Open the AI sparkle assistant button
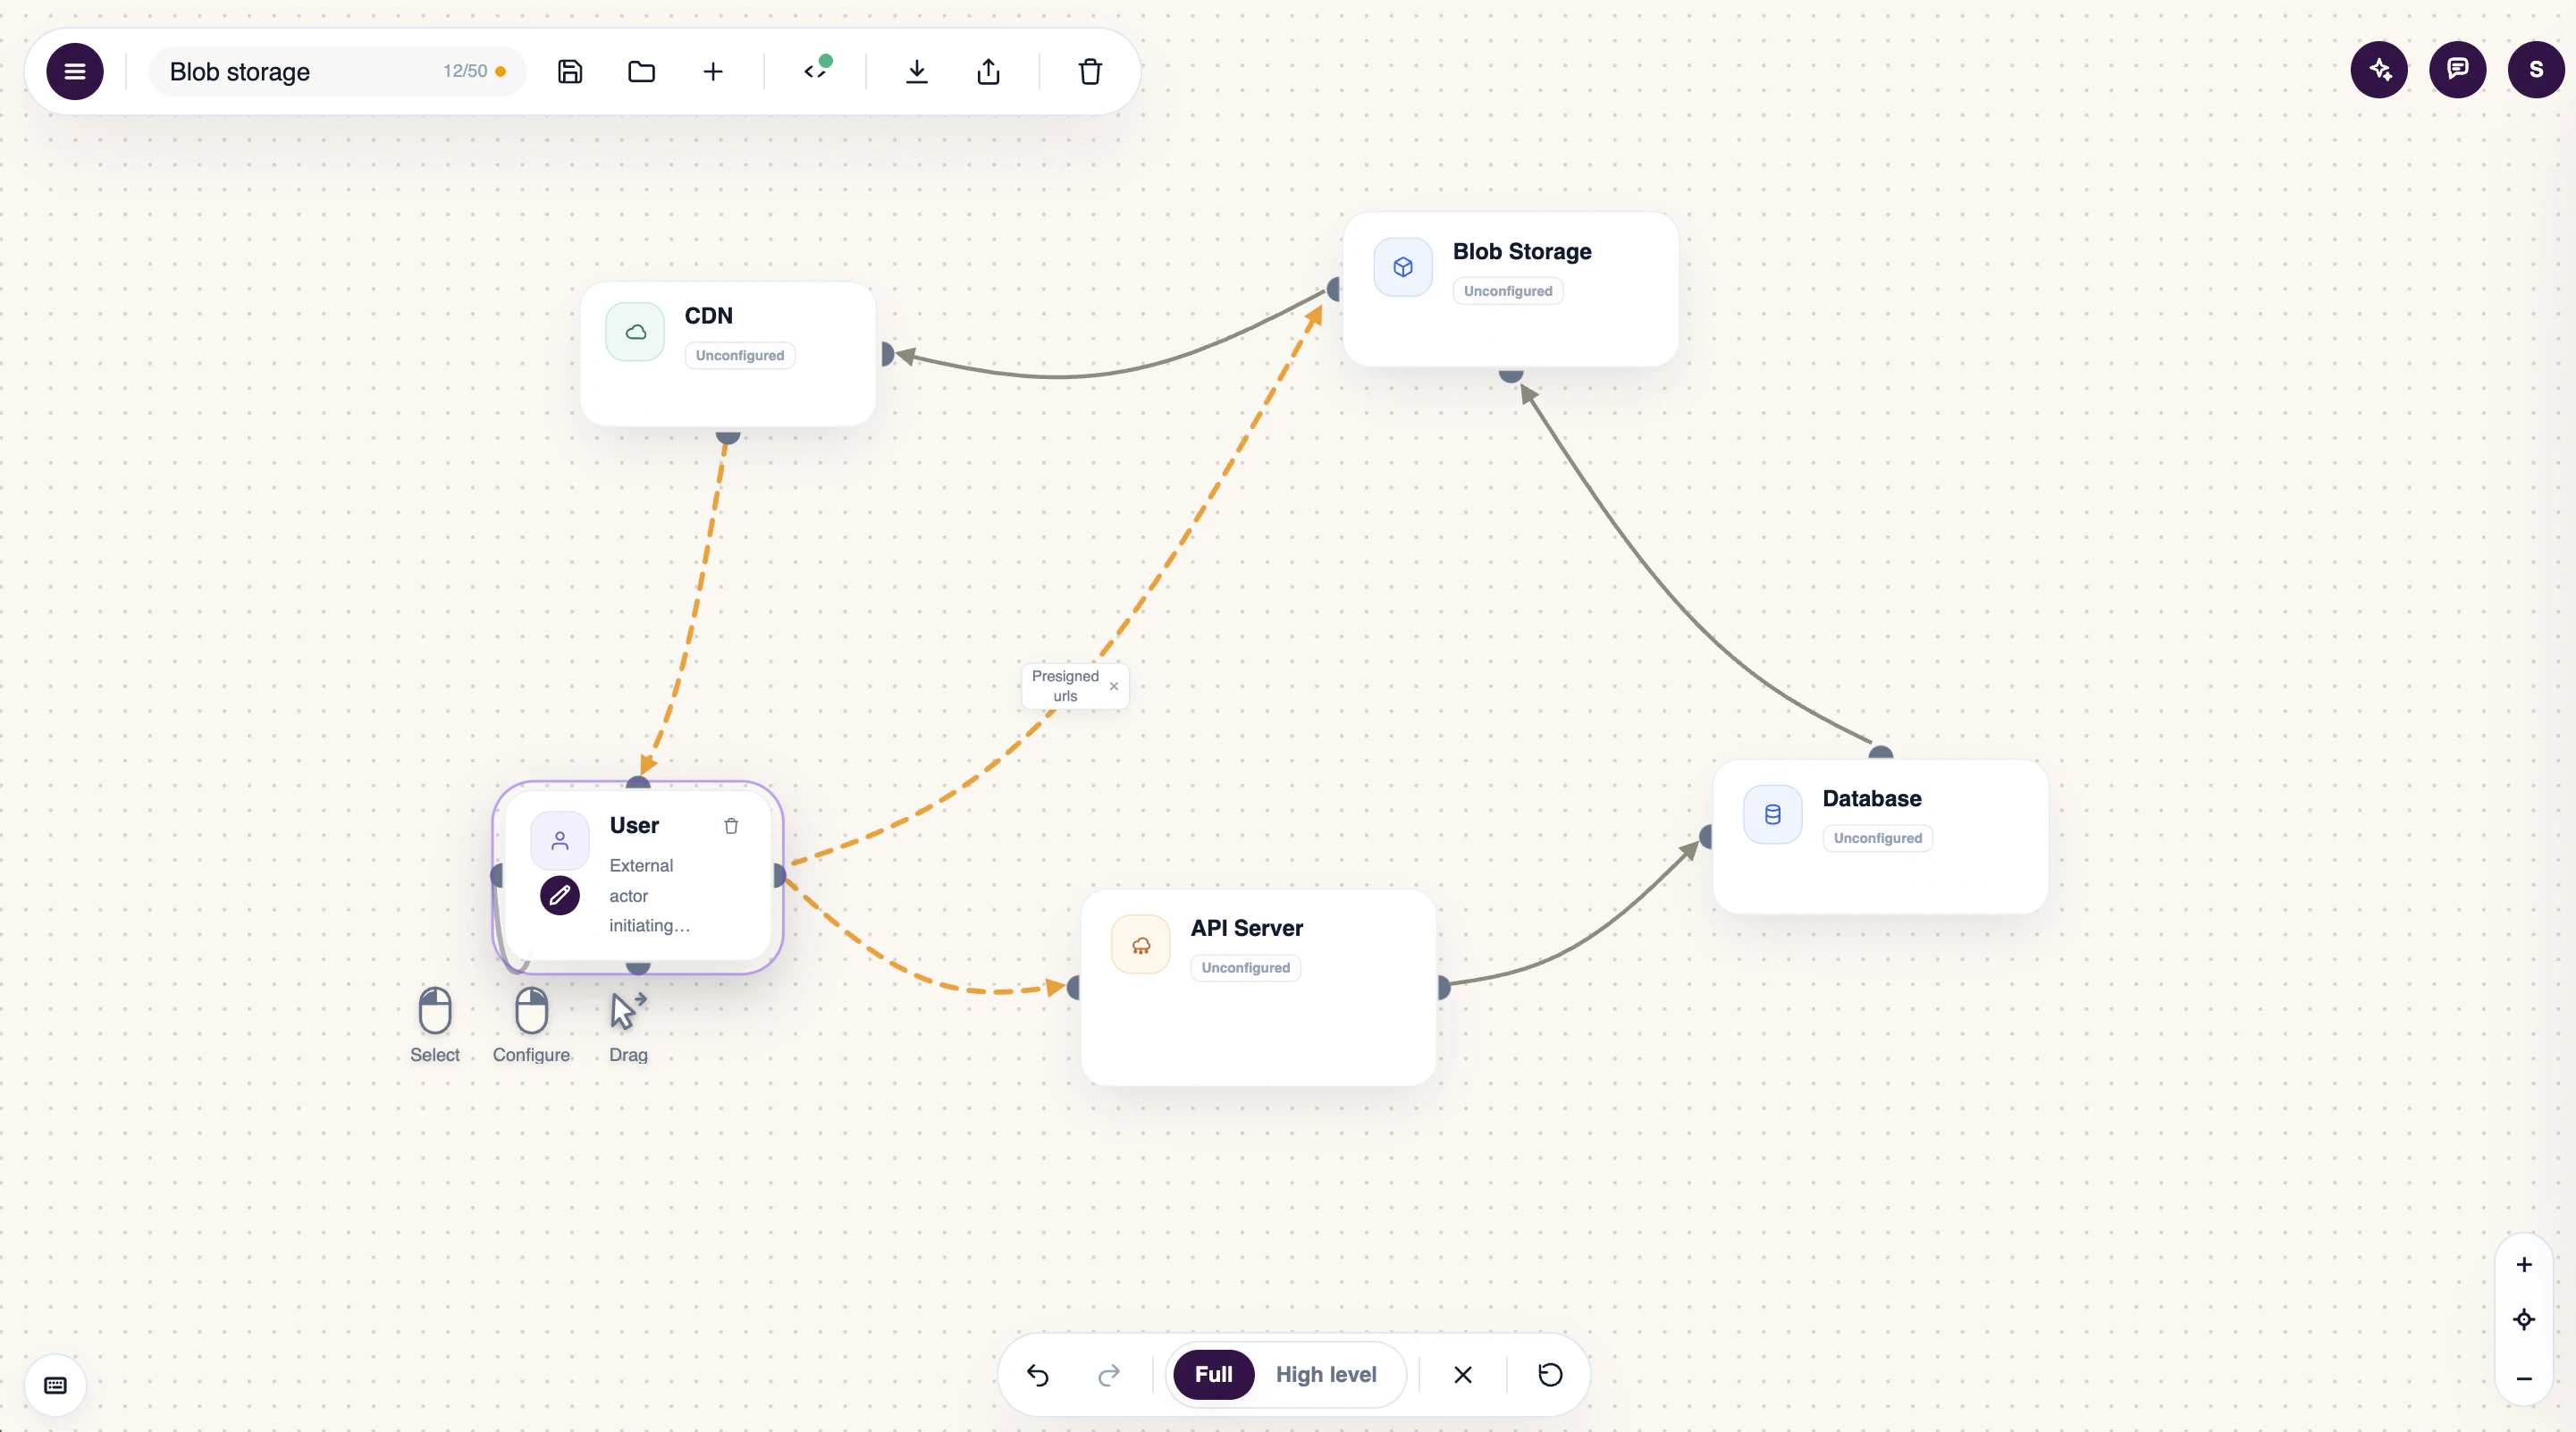This screenshot has width=2576, height=1432. pyautogui.click(x=2379, y=69)
